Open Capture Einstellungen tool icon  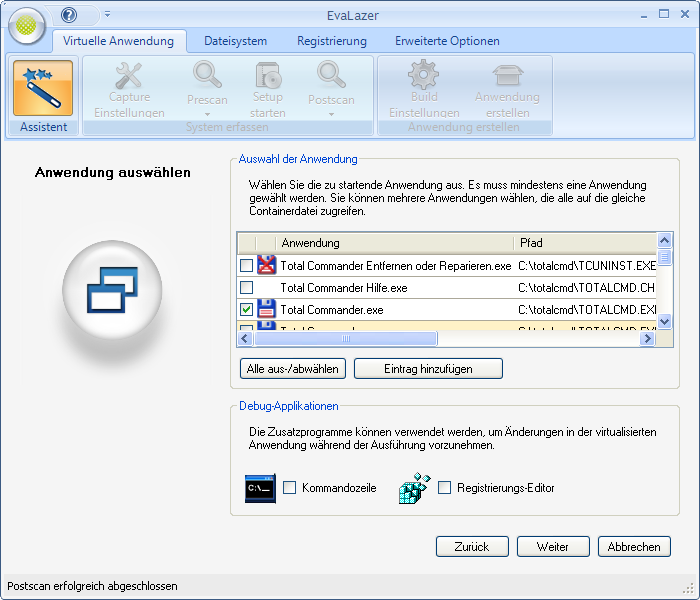[129, 76]
